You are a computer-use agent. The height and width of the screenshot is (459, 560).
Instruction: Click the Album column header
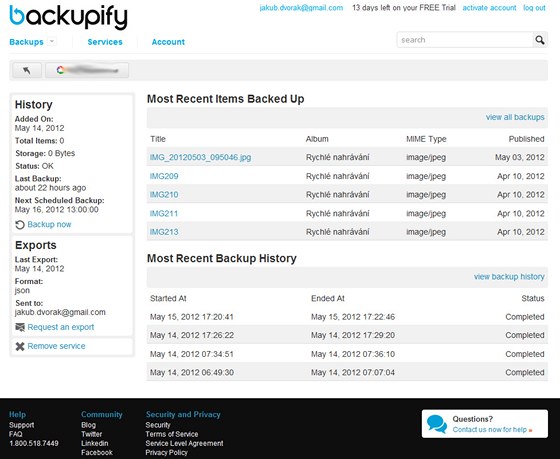click(317, 139)
